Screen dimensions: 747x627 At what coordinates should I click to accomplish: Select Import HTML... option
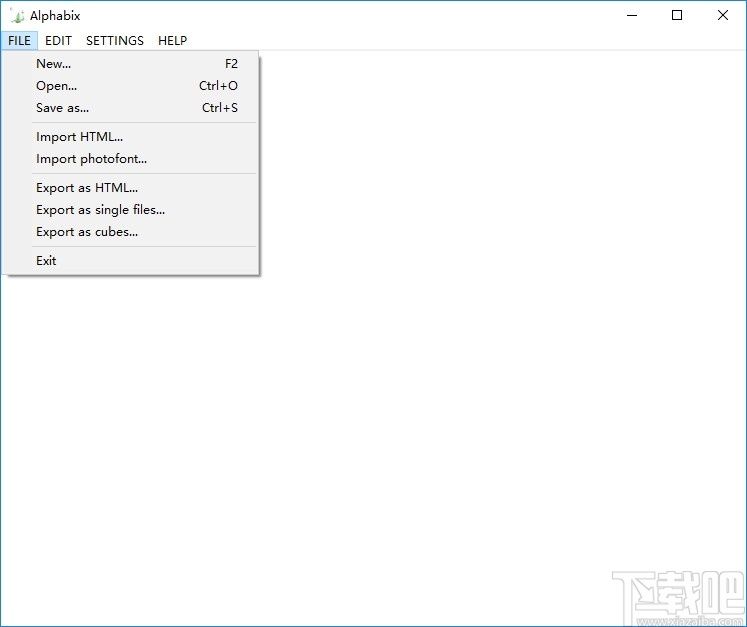point(131,137)
